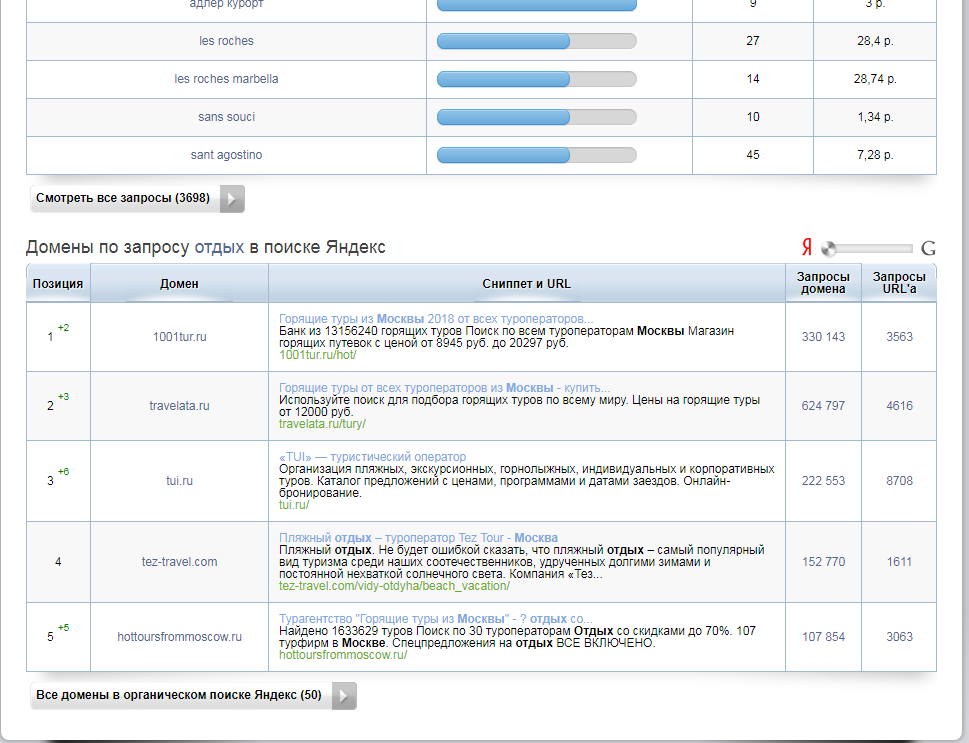Open domain travelata.ru
The height and width of the screenshot is (743, 969).
(179, 406)
